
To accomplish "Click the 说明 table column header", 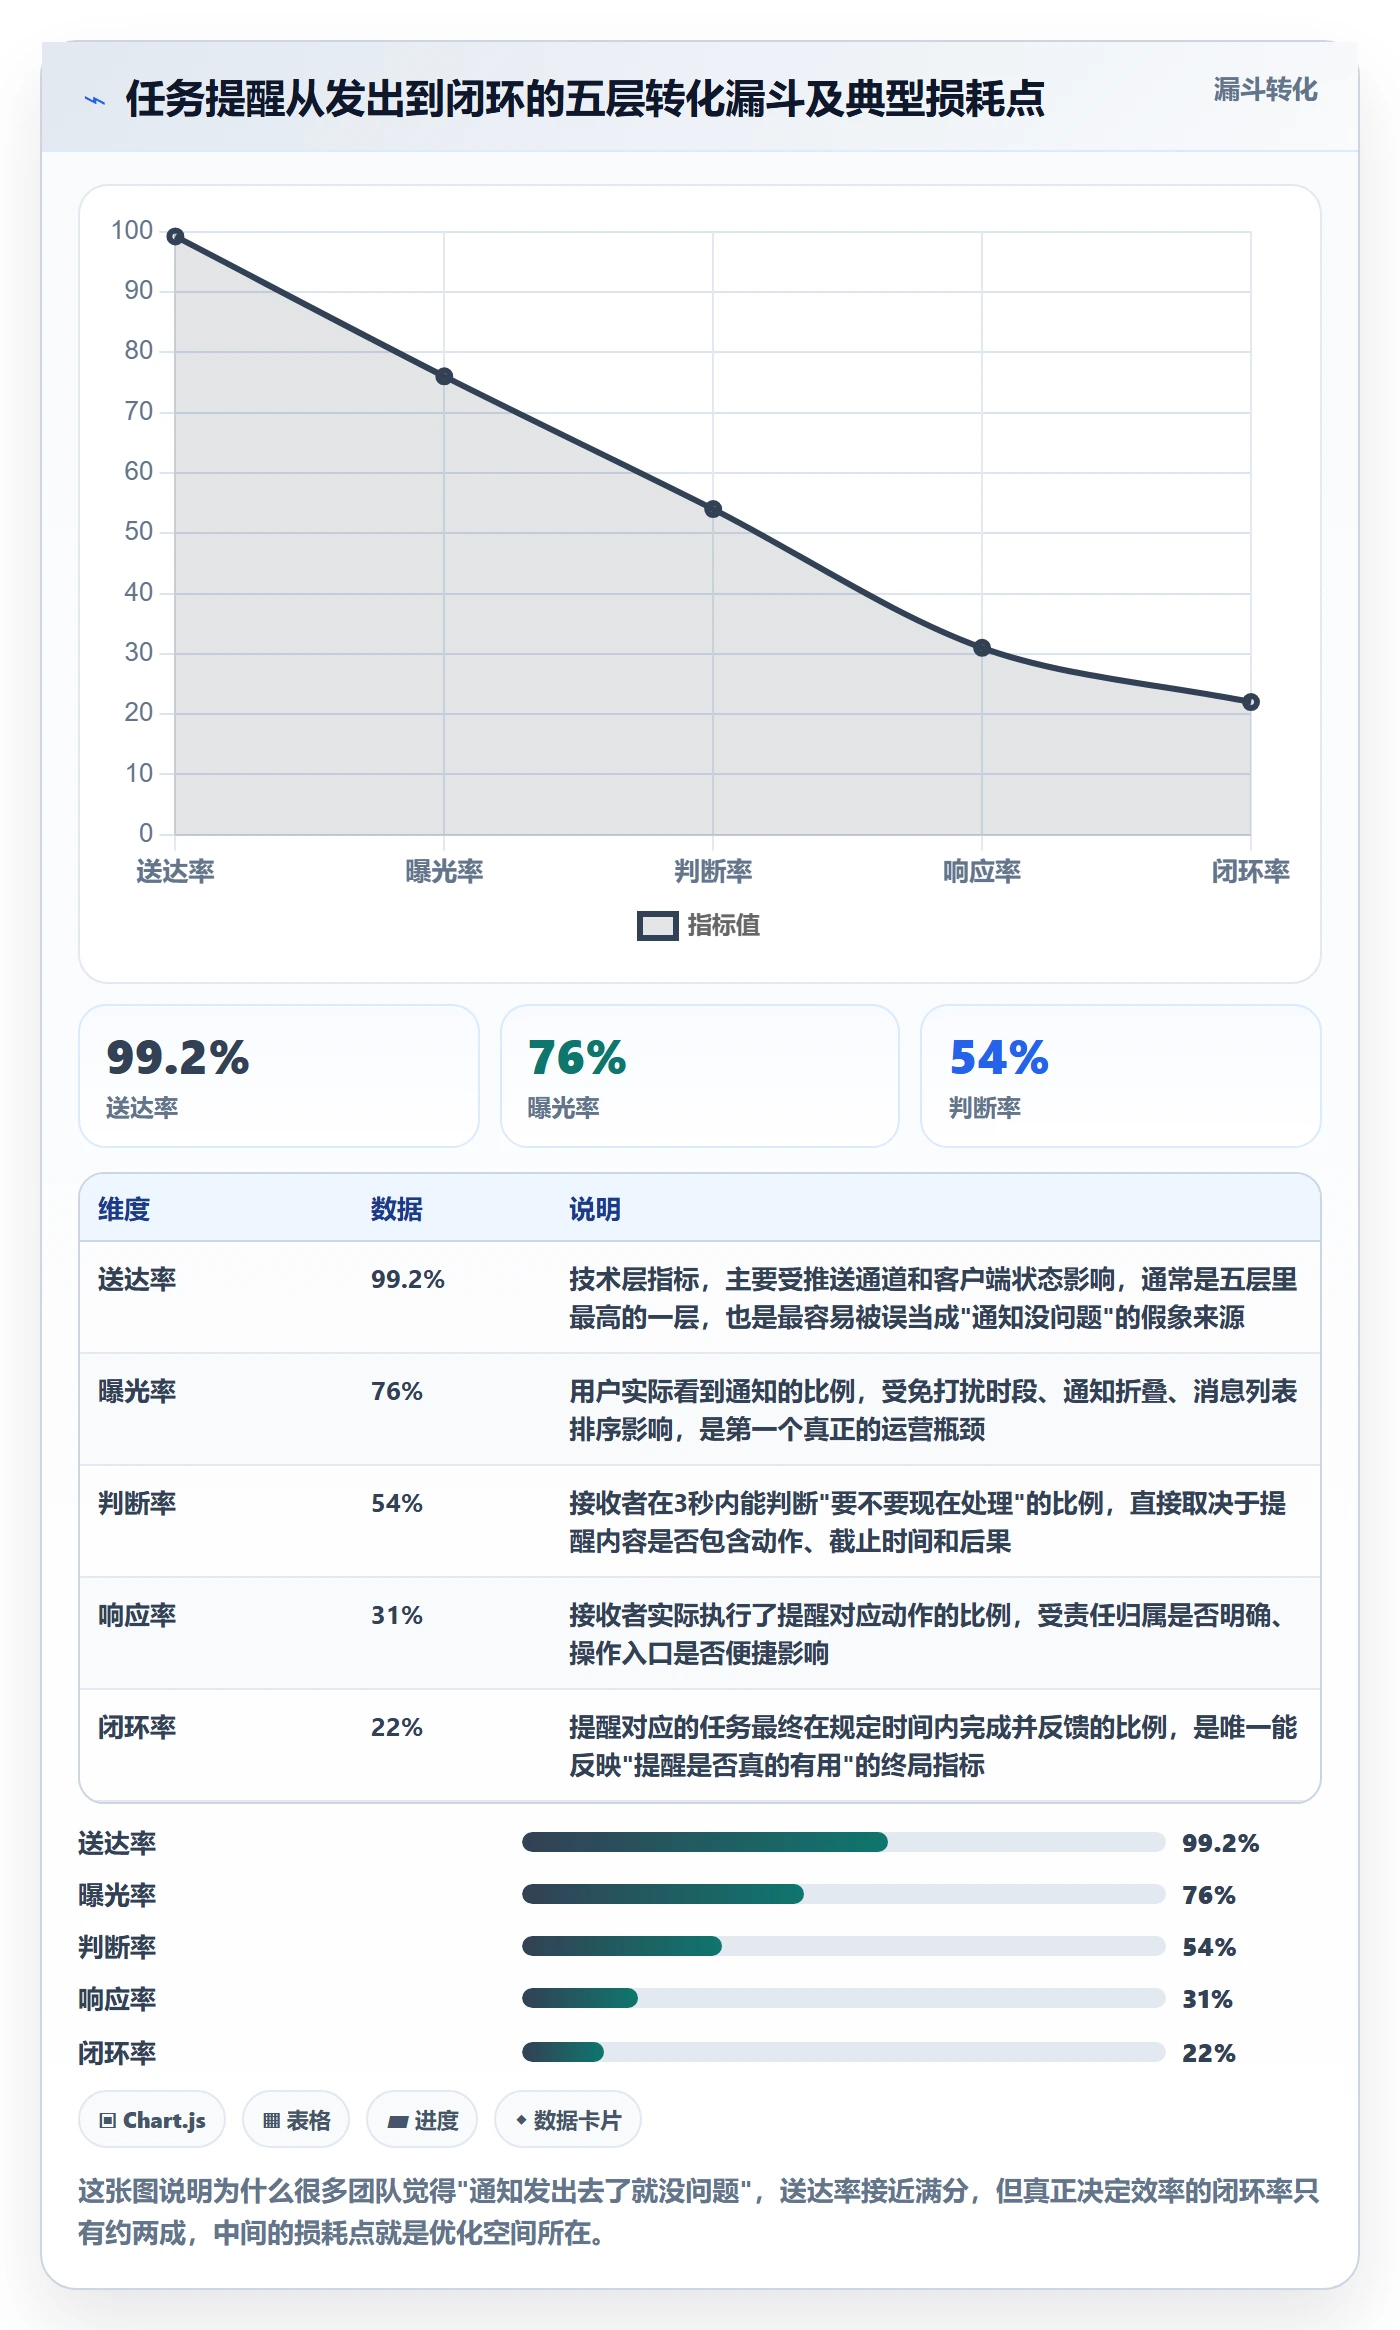I will coord(595,1209).
